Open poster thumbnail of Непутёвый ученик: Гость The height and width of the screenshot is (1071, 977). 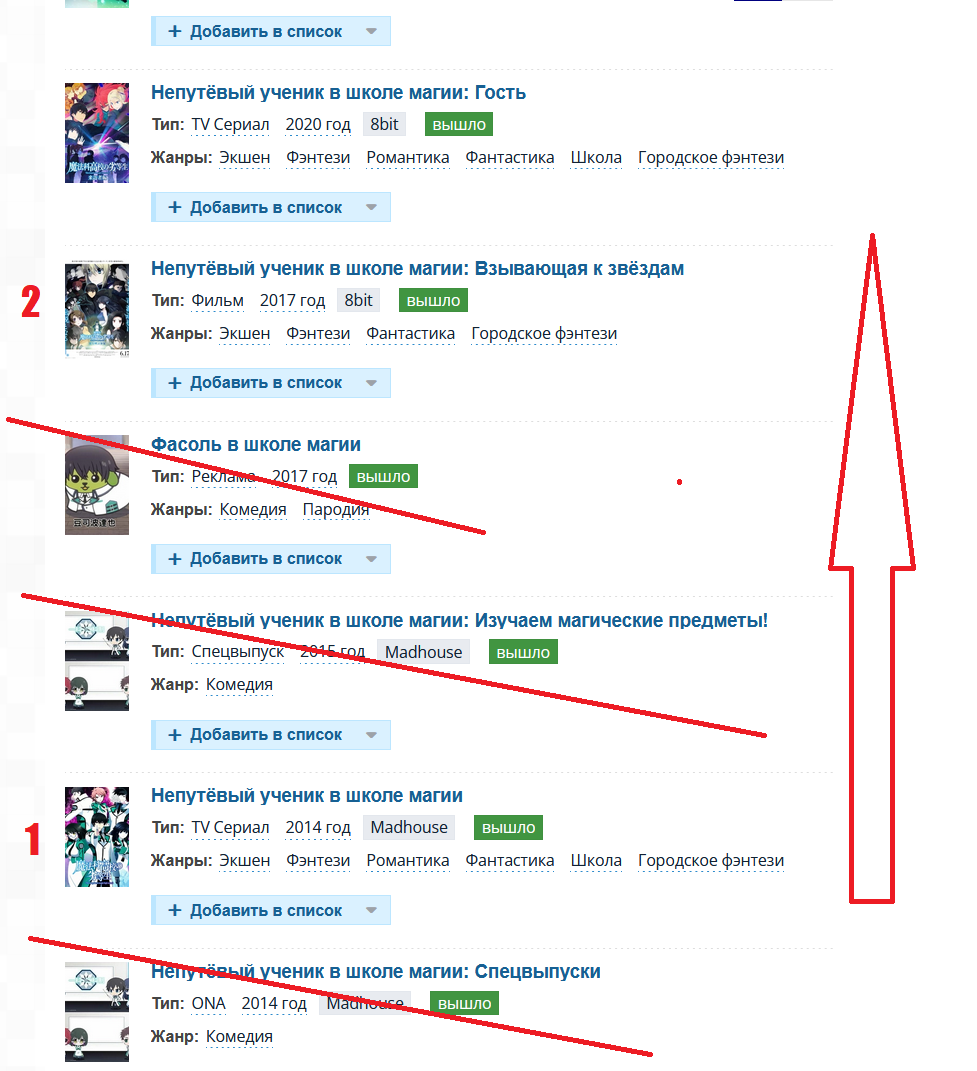click(x=97, y=133)
